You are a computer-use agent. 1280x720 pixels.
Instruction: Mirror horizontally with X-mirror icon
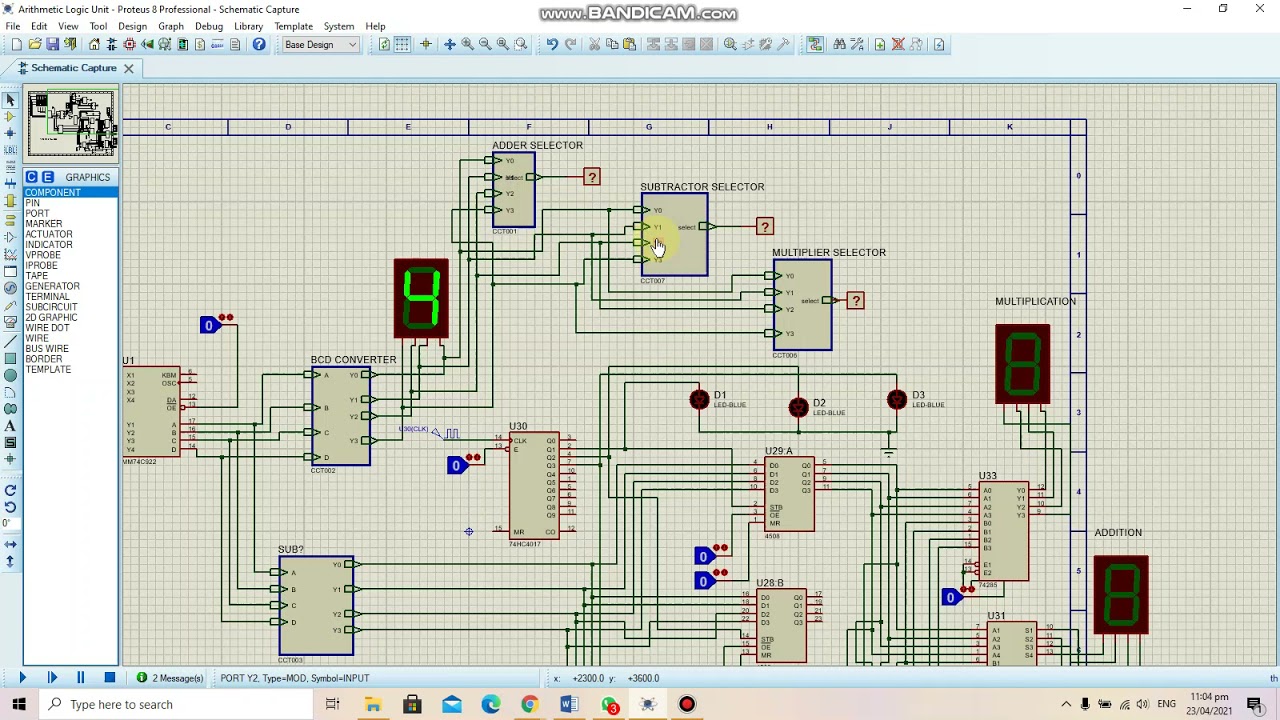(x=10, y=544)
